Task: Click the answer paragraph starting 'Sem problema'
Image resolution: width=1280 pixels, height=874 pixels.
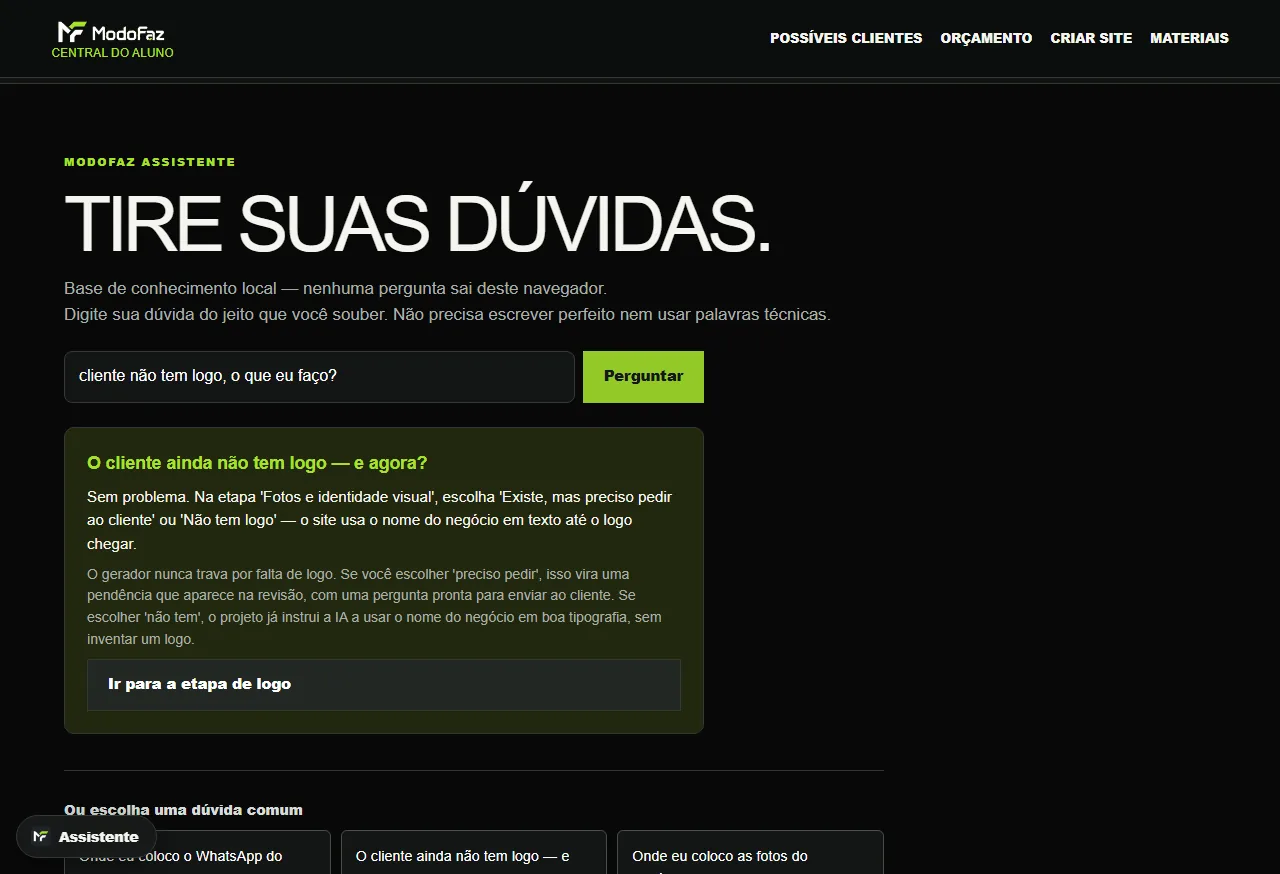Action: tap(380, 520)
